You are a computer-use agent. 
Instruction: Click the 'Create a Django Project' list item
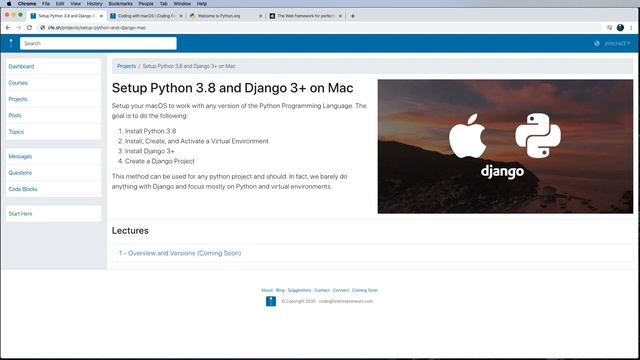[x=160, y=161]
